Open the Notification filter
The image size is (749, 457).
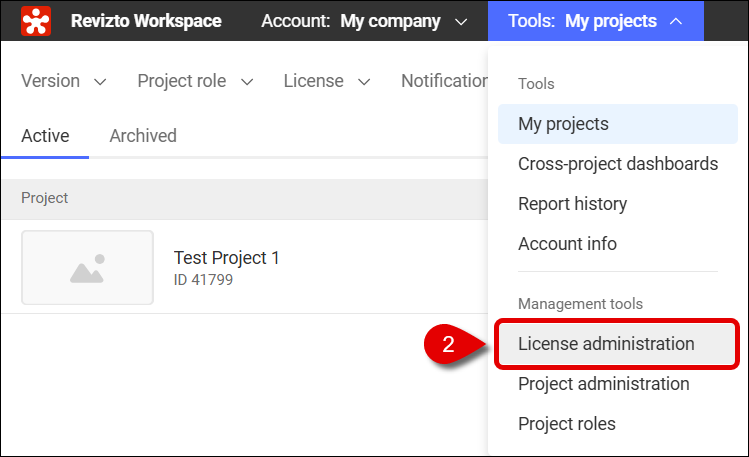[444, 81]
